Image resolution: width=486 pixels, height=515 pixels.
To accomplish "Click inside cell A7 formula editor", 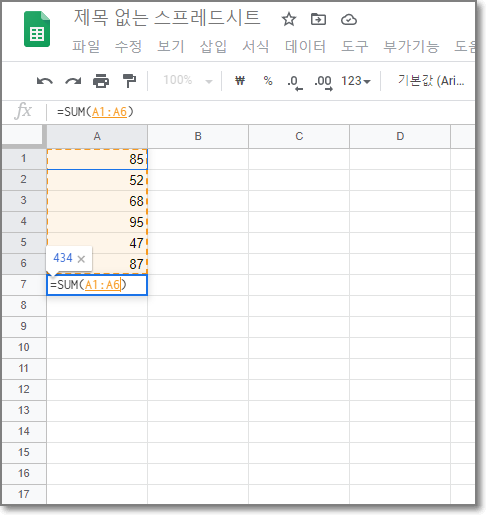I will (97, 285).
